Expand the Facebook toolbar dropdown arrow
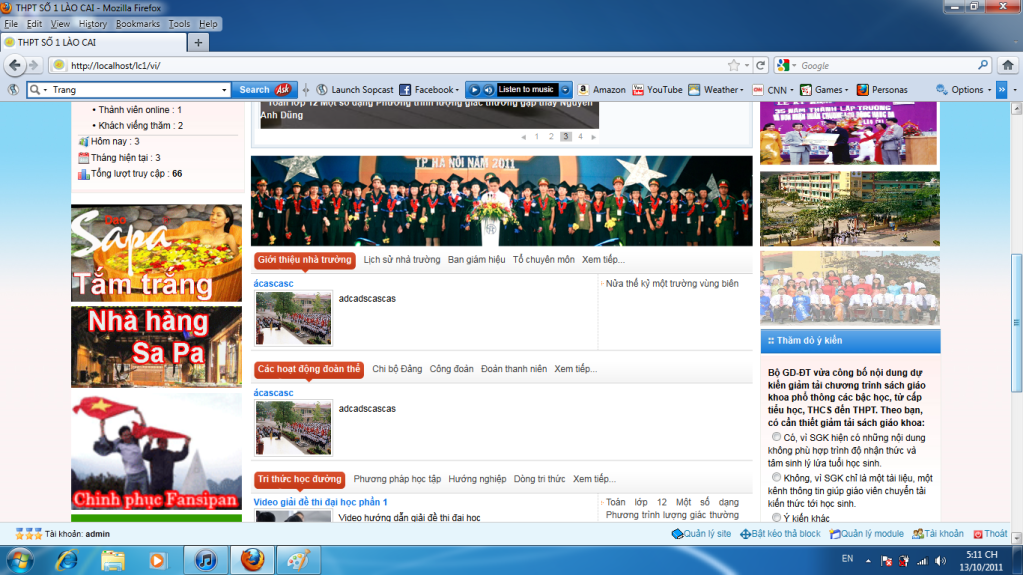The width and height of the screenshot is (1023, 575). coord(457,90)
